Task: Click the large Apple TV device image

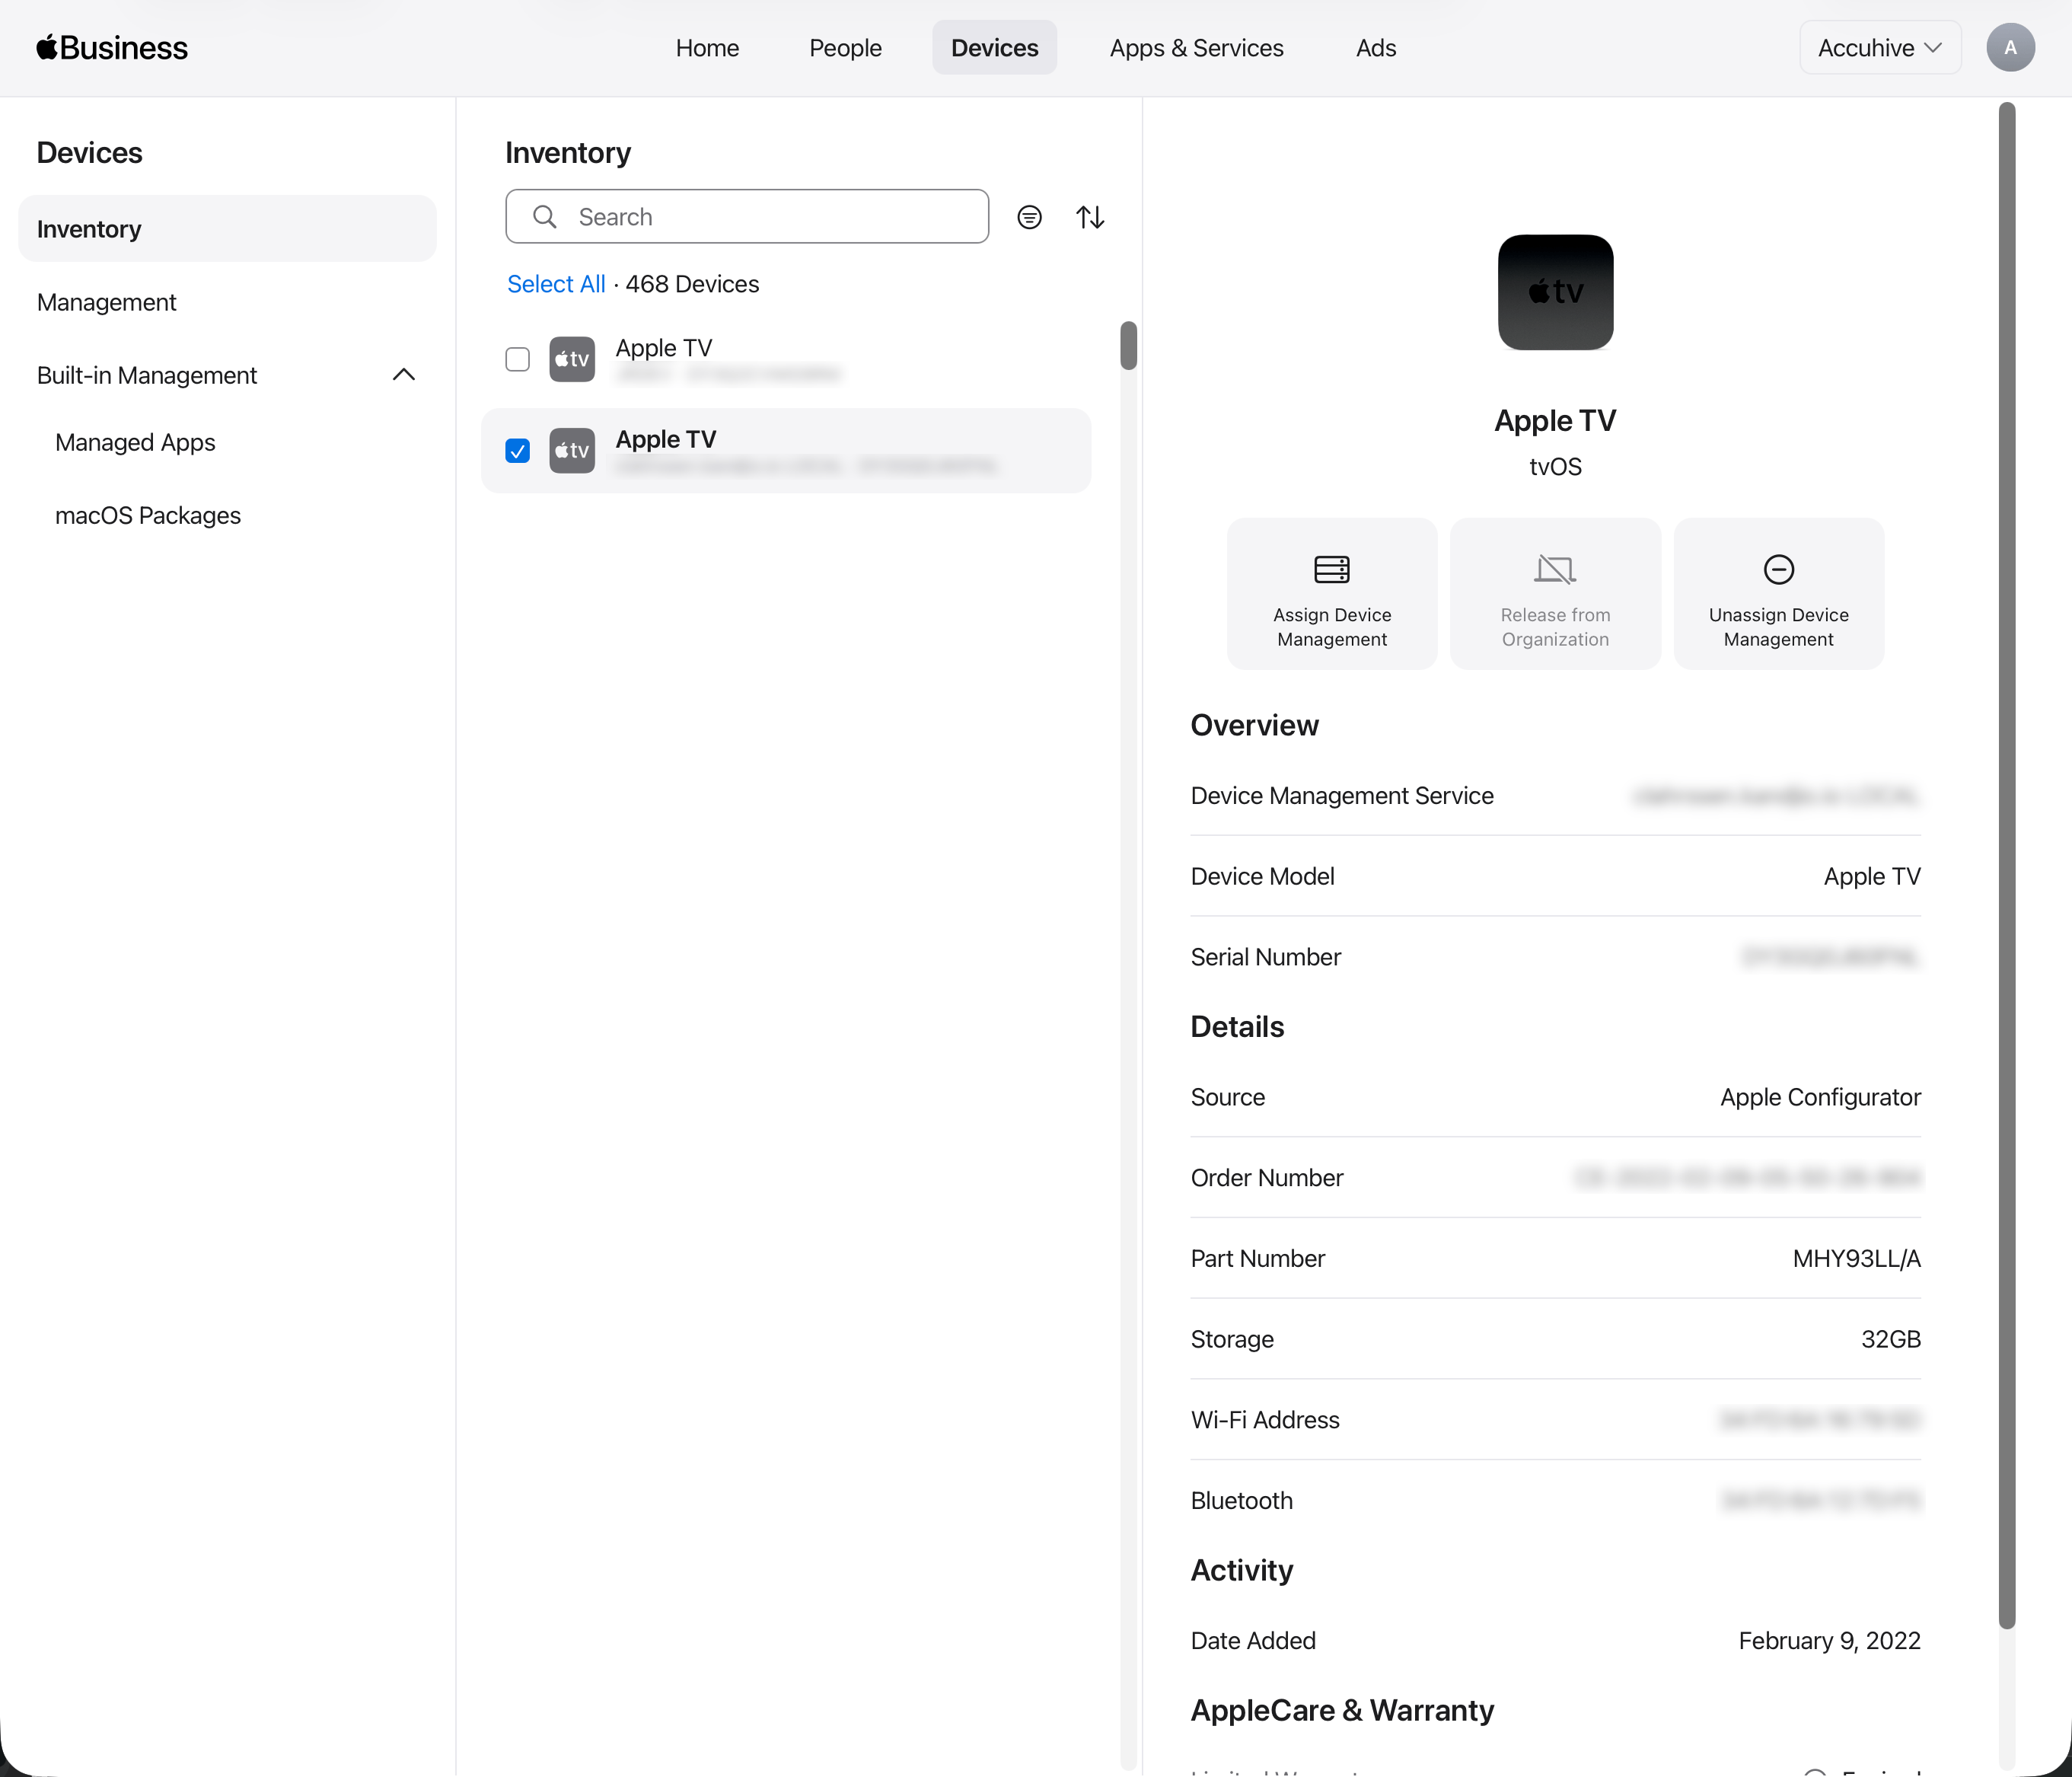Action: [1555, 292]
